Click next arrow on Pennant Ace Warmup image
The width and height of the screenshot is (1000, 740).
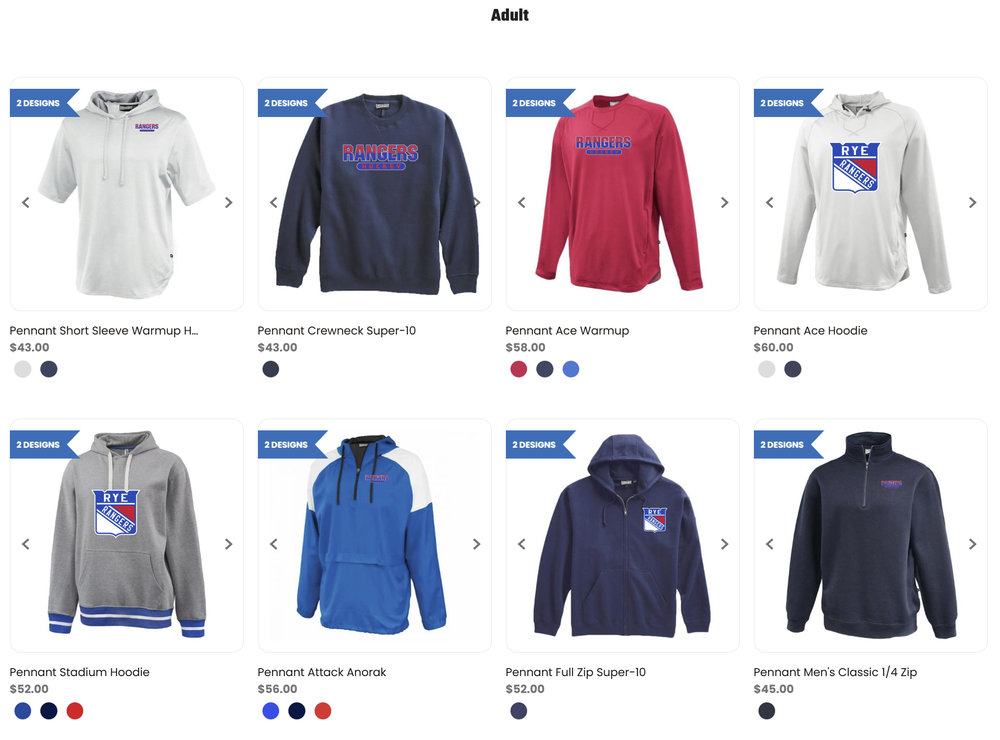[724, 203]
